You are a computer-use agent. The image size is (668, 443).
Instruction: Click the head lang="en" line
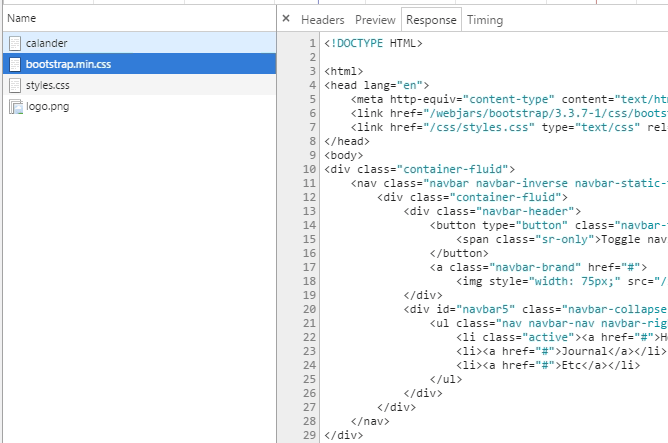377,85
